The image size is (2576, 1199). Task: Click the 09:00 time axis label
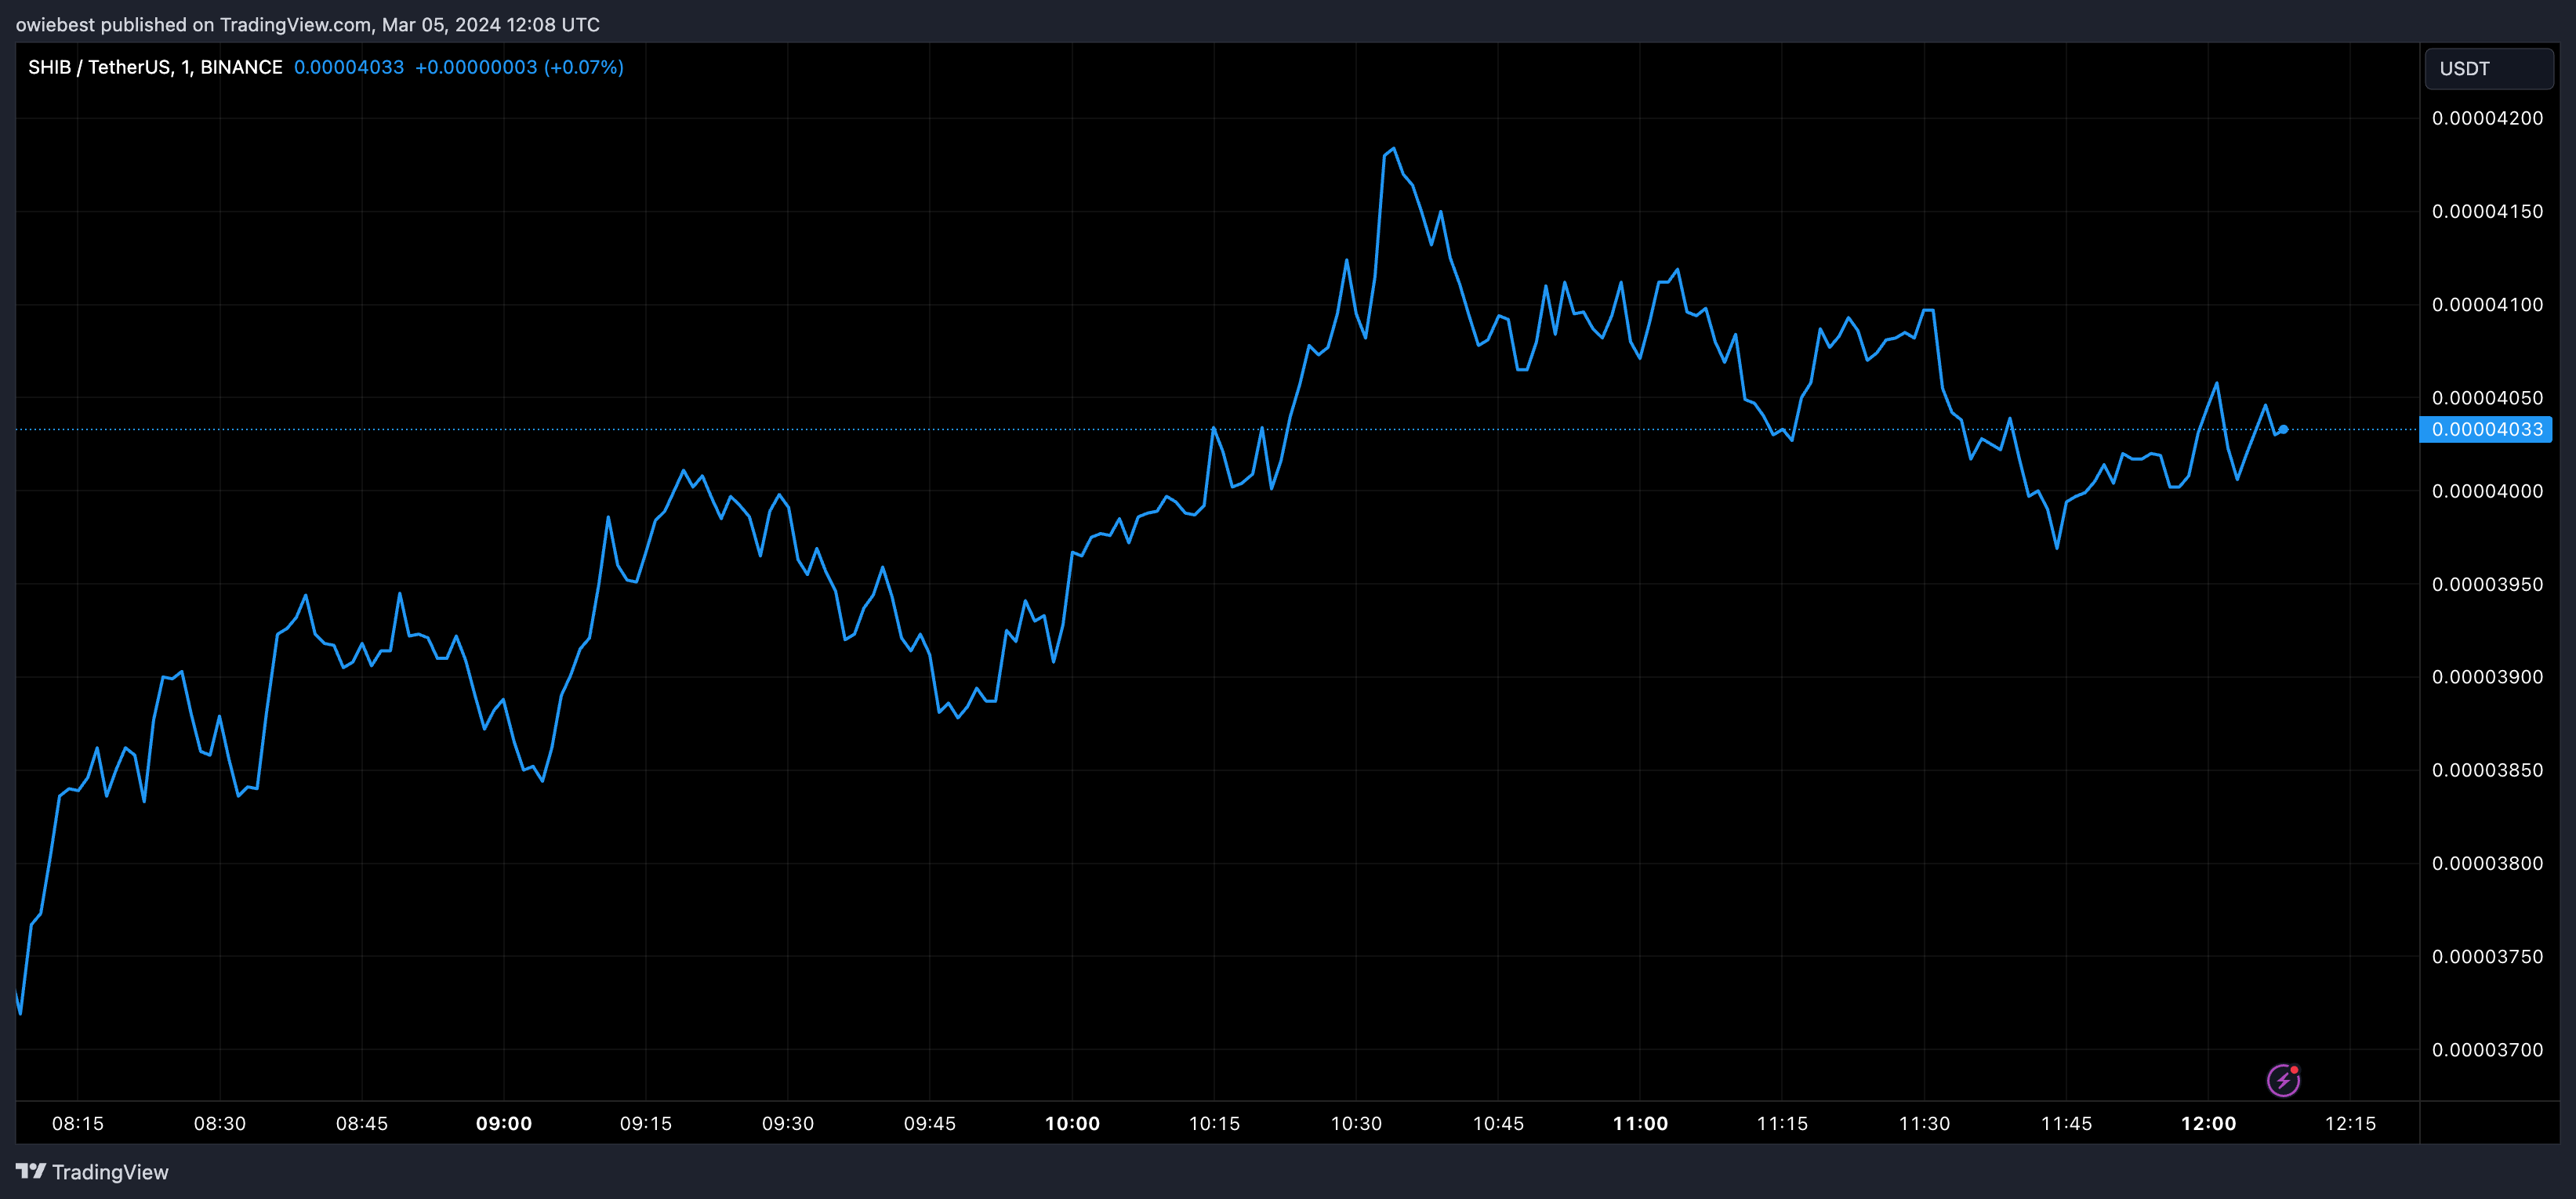pyautogui.click(x=504, y=1123)
